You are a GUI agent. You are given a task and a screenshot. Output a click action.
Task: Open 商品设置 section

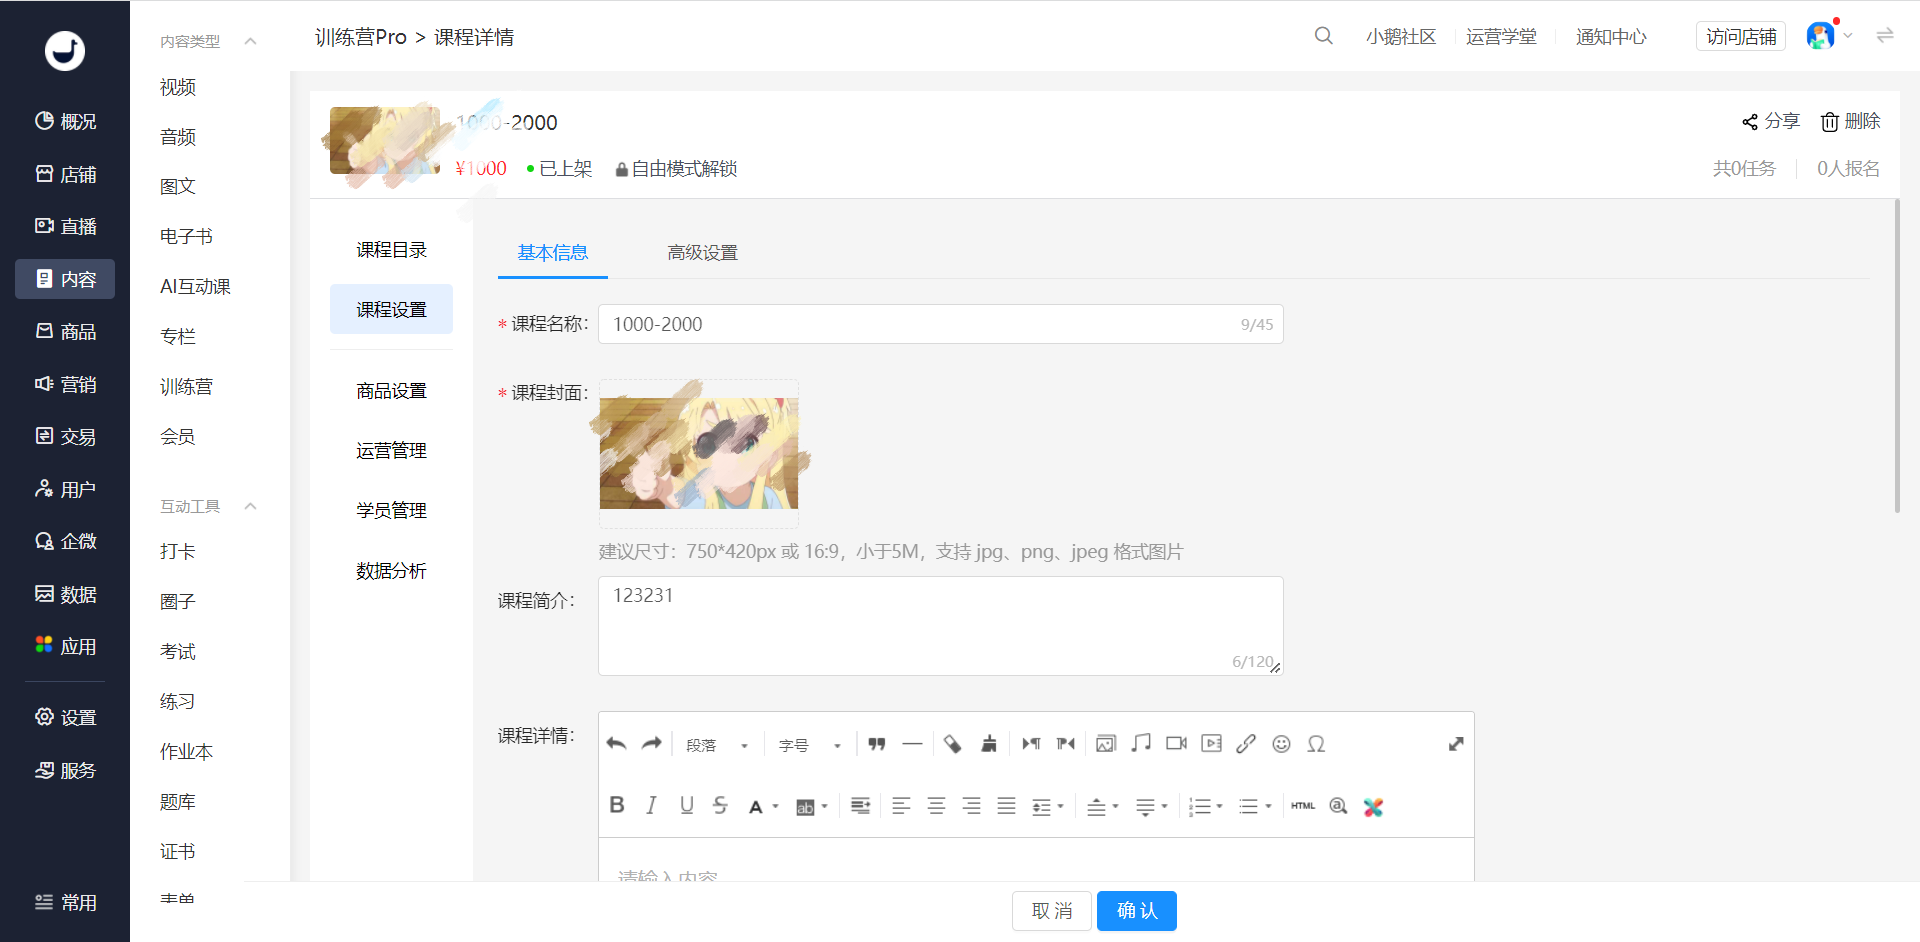click(391, 391)
